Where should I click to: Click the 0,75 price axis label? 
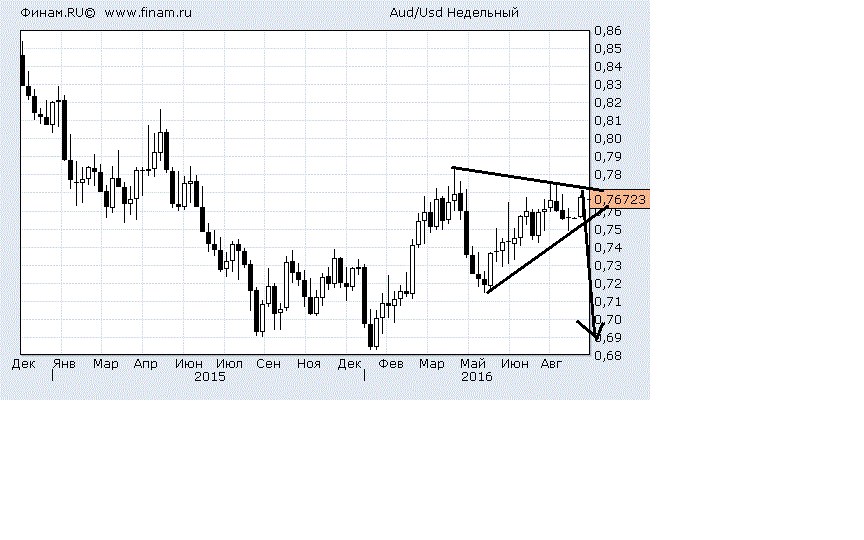[x=608, y=229]
